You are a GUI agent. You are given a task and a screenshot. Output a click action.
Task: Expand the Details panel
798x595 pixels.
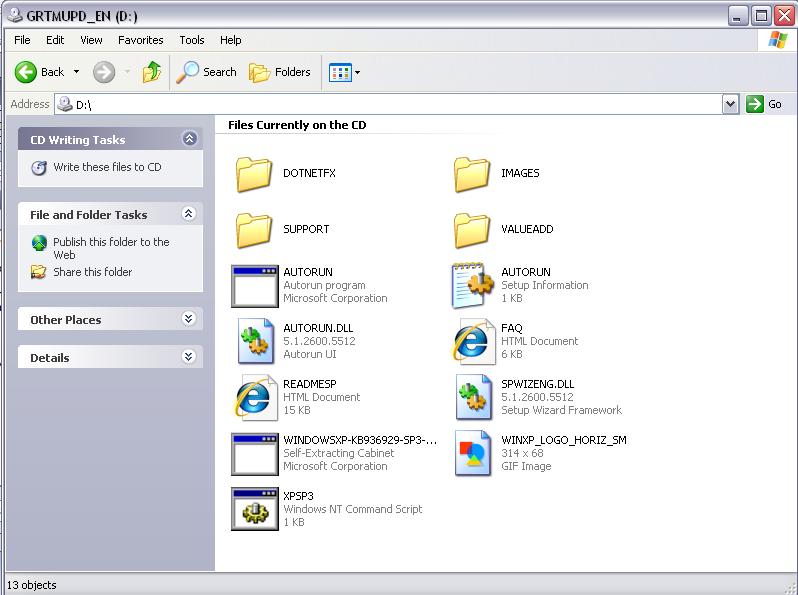(188, 357)
